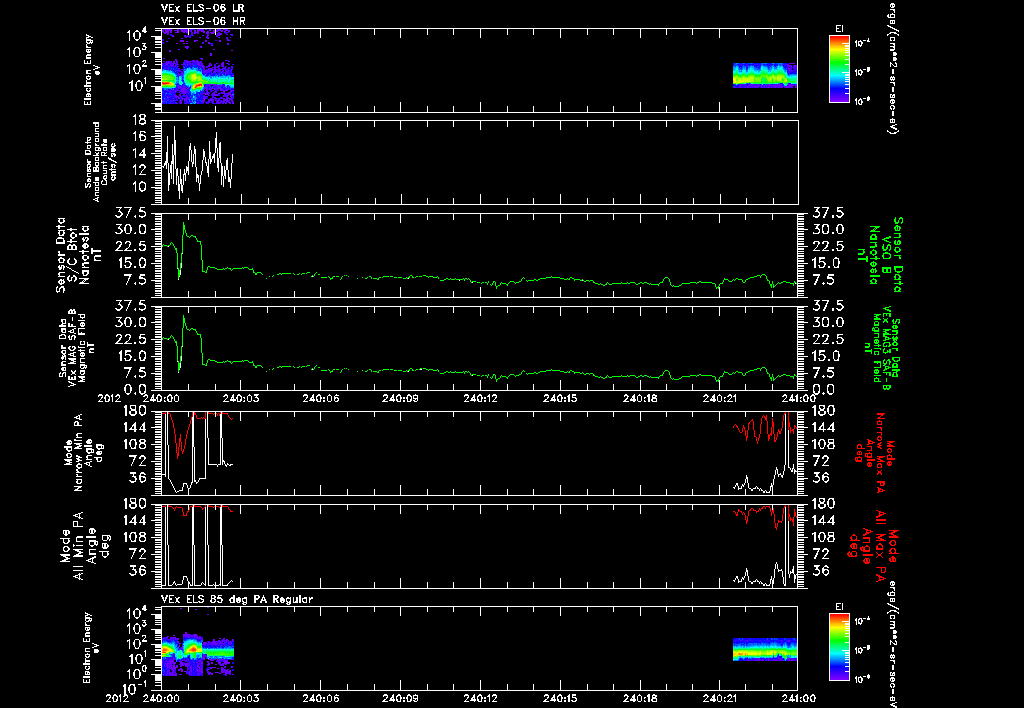Click the green Btot spike peak in the S/C Btot panel
The height and width of the screenshot is (708, 1024).
pos(184,224)
